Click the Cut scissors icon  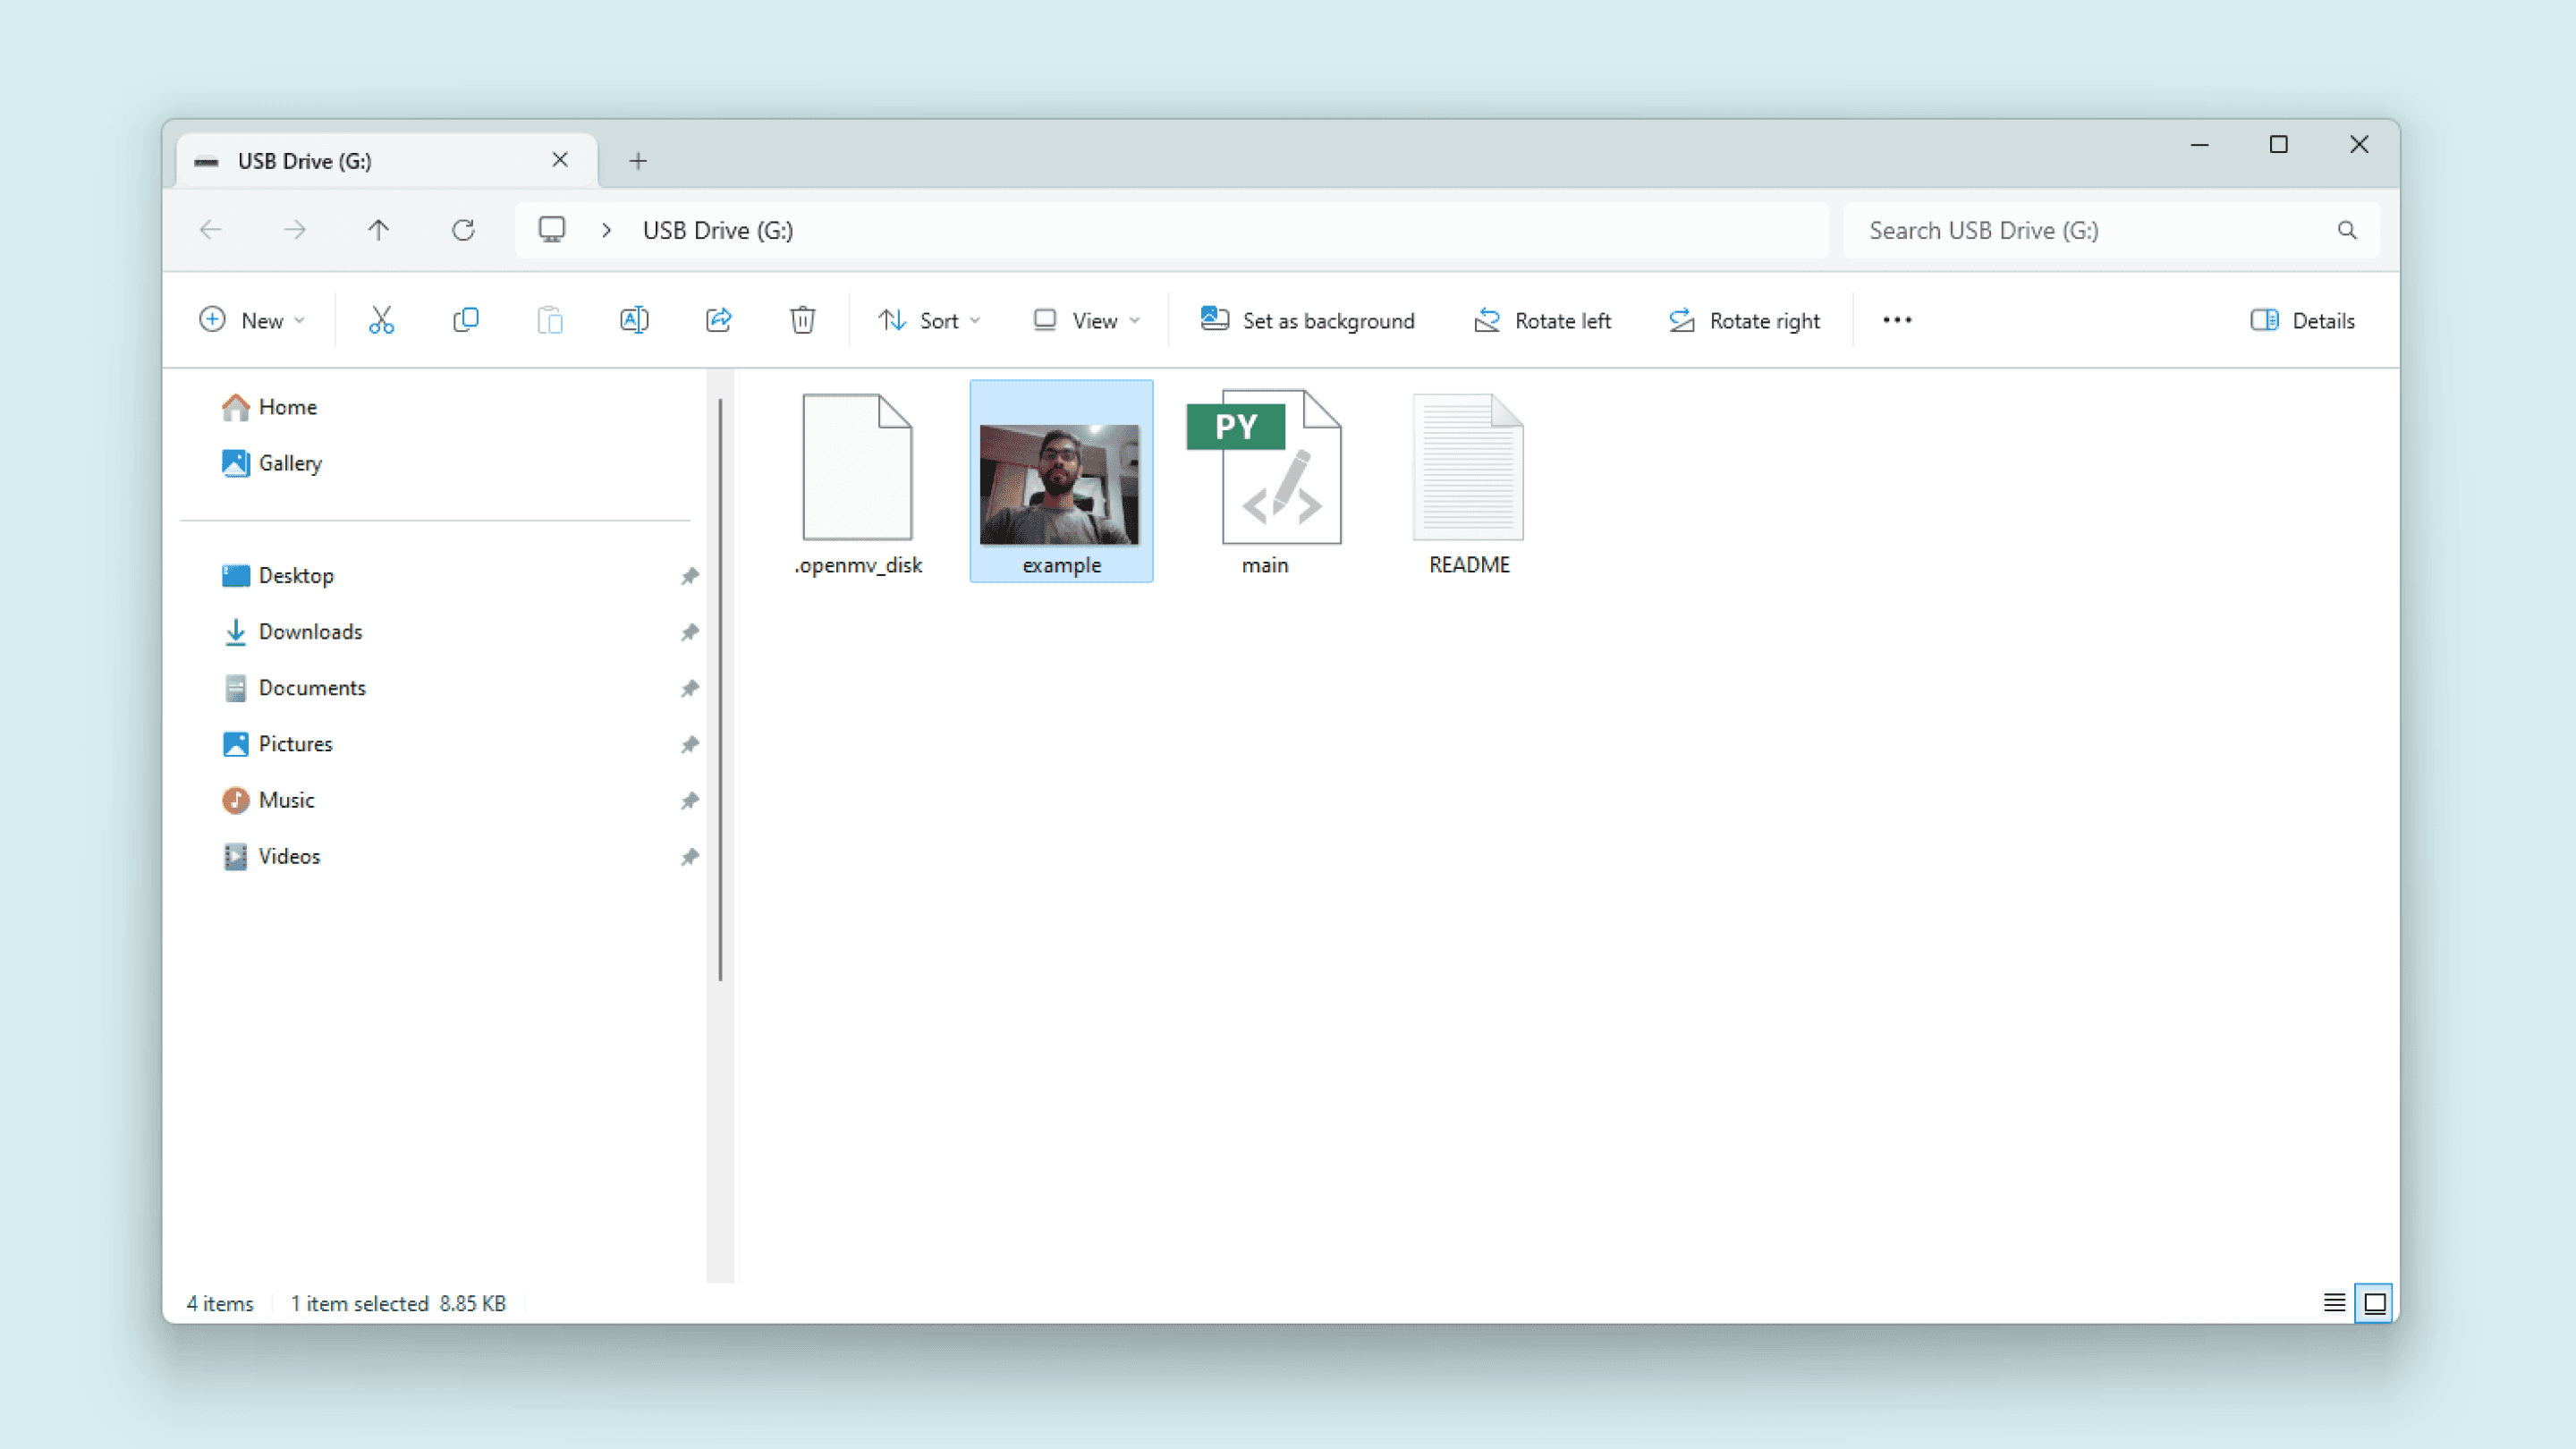(x=381, y=320)
